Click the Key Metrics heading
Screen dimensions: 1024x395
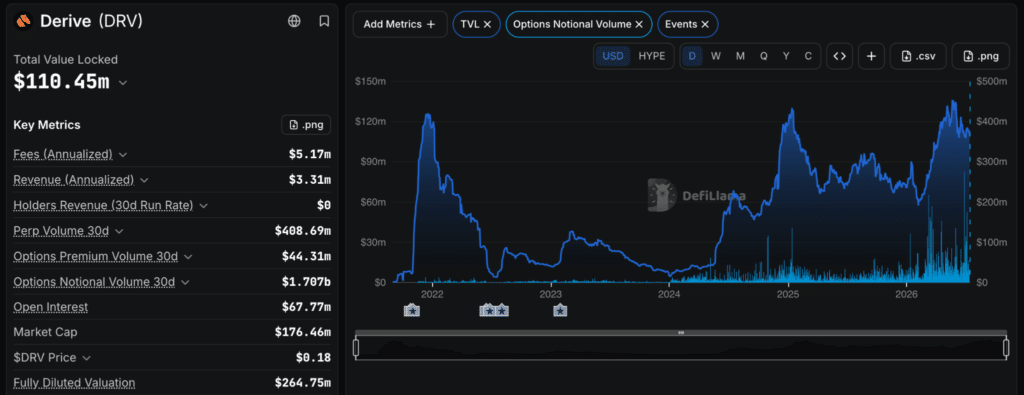point(47,125)
